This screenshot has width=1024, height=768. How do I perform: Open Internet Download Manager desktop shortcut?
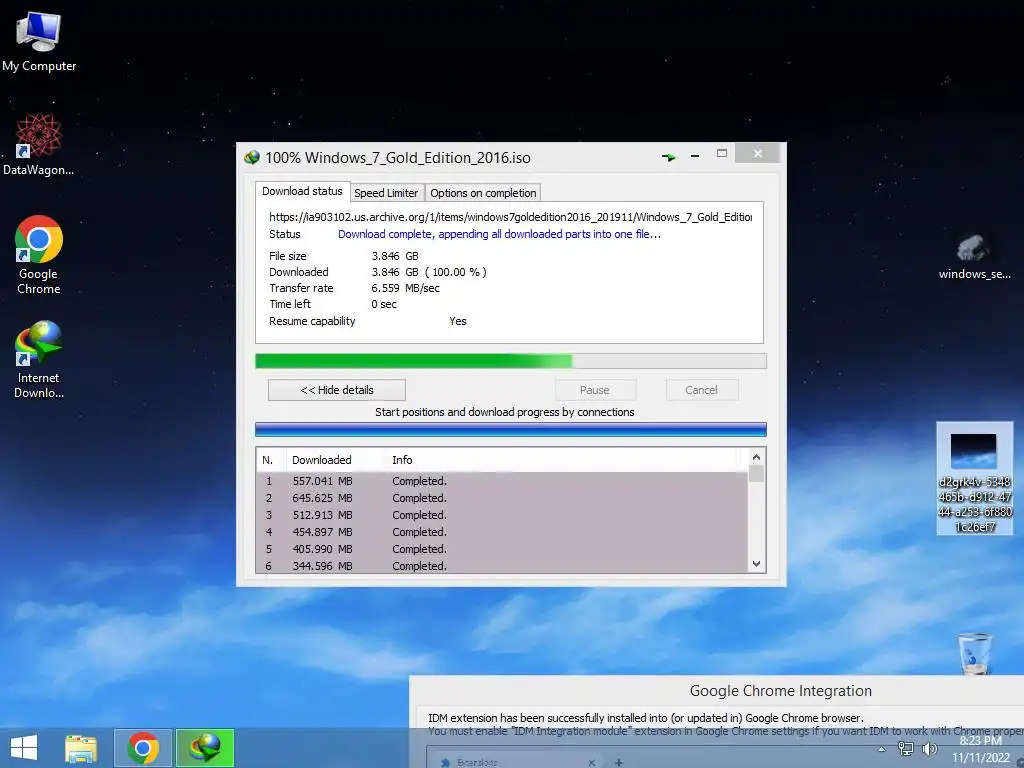39,359
